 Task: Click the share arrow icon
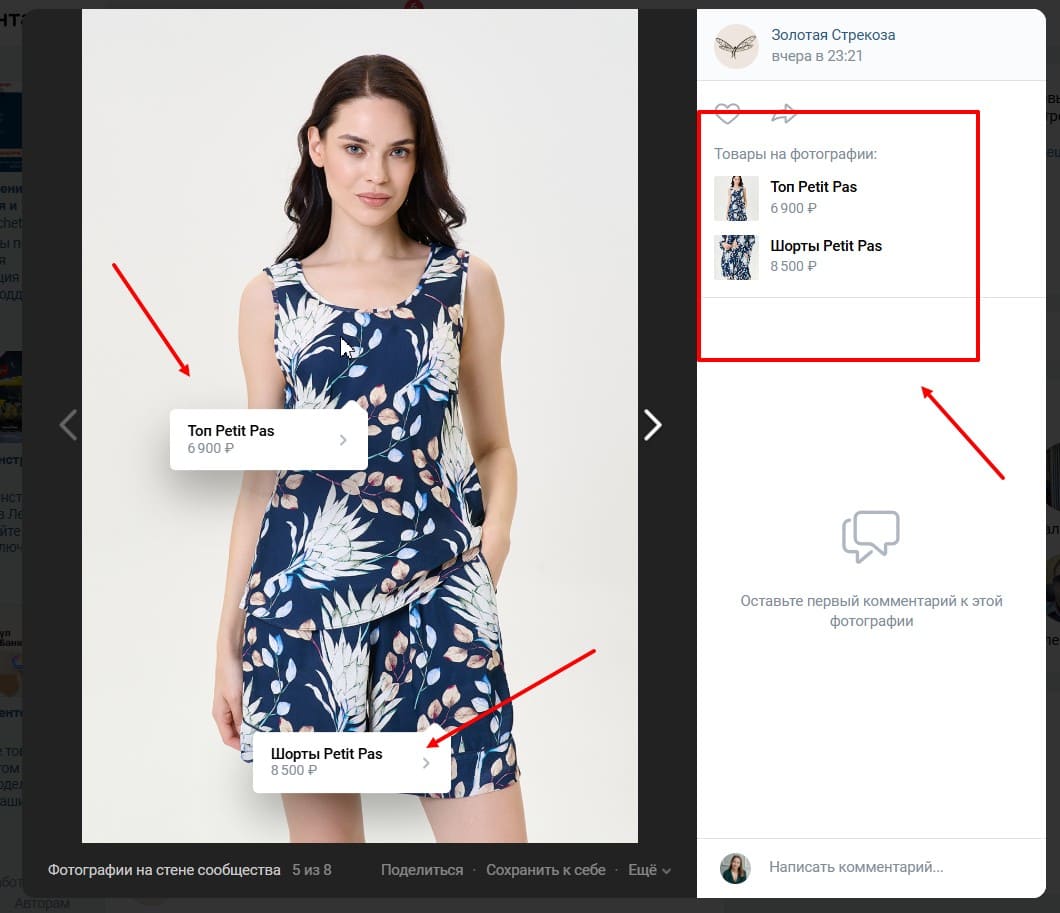tap(784, 114)
